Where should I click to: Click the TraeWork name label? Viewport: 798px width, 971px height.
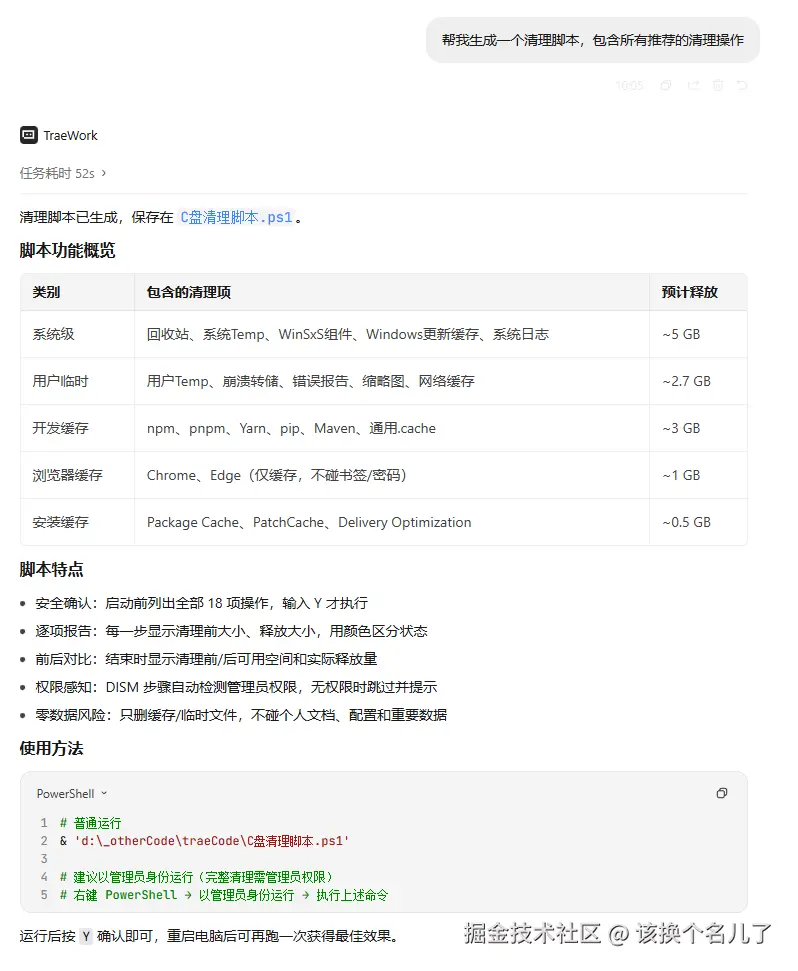coord(71,136)
